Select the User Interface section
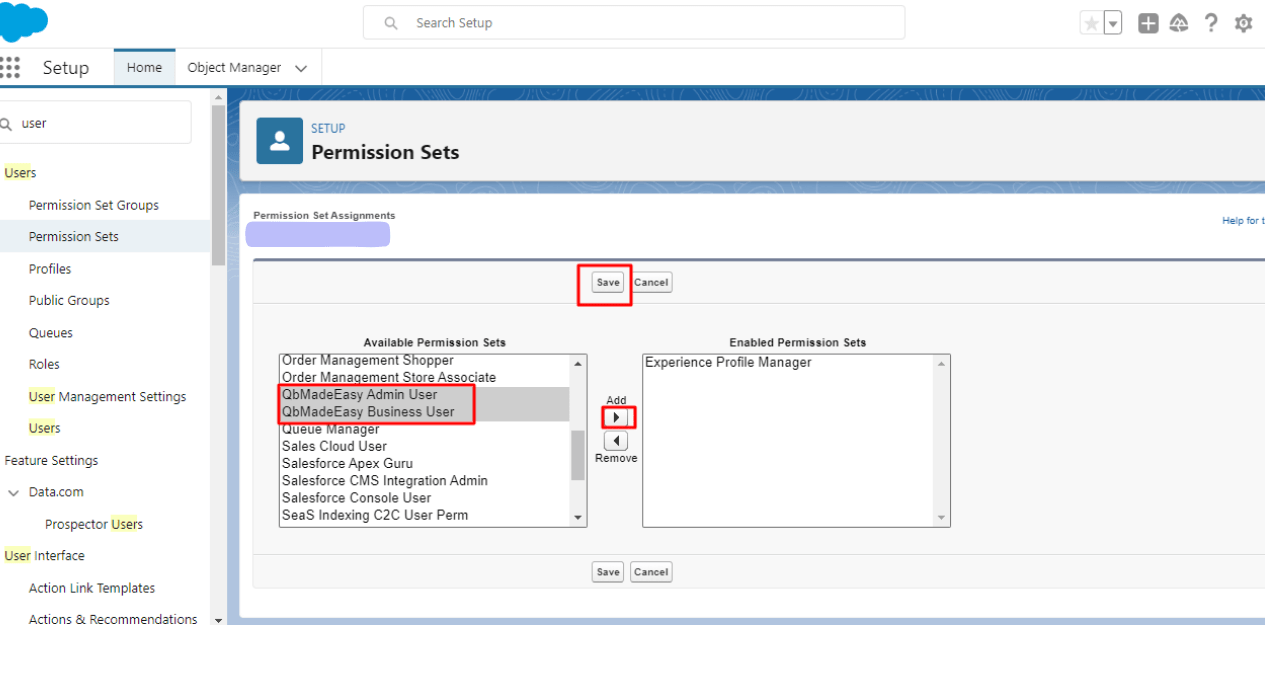 tap(44, 556)
